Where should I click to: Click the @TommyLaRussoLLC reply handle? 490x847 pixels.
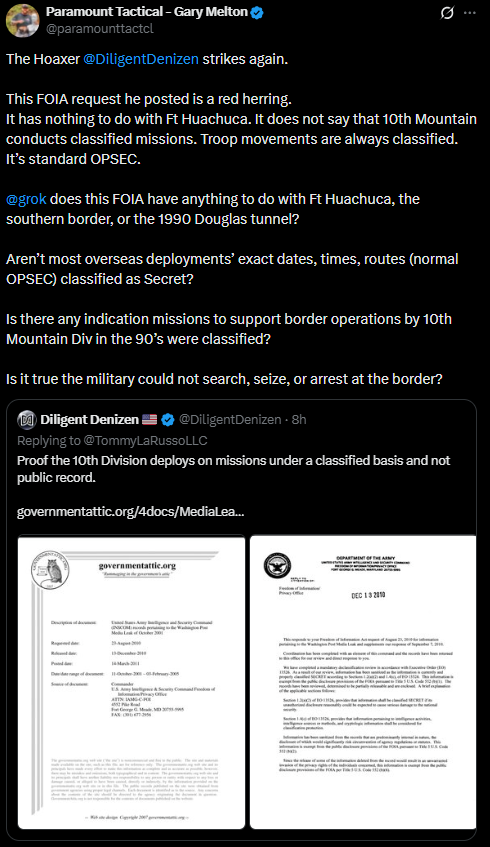tap(145, 441)
